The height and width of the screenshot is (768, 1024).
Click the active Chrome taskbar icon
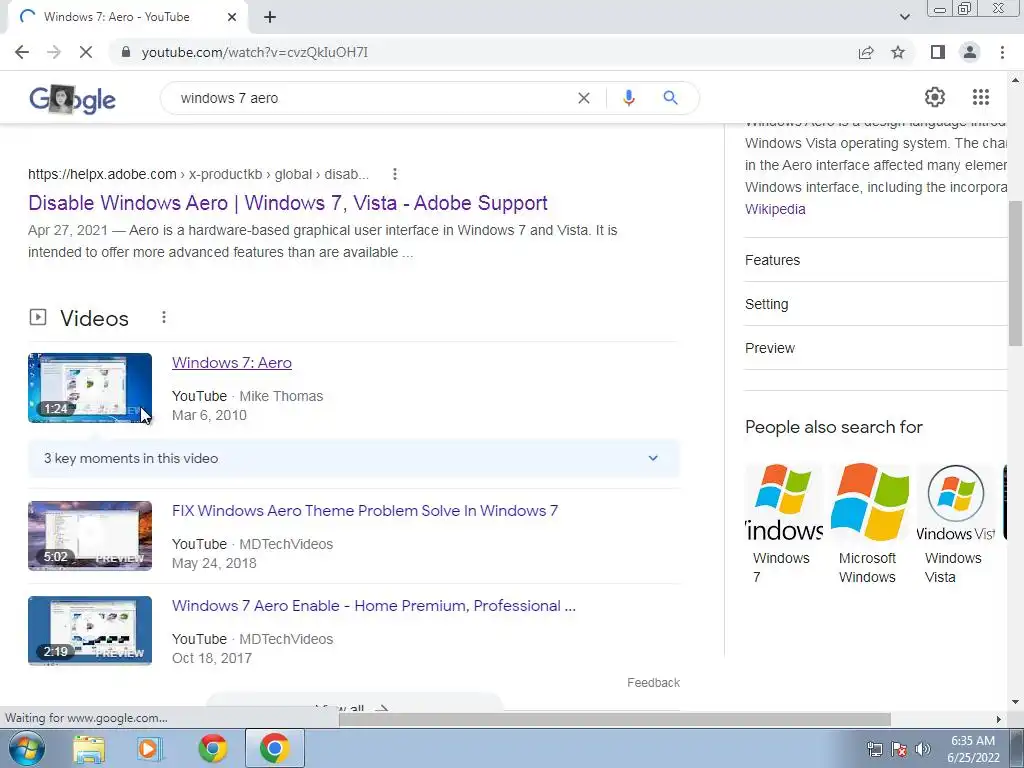tap(274, 748)
